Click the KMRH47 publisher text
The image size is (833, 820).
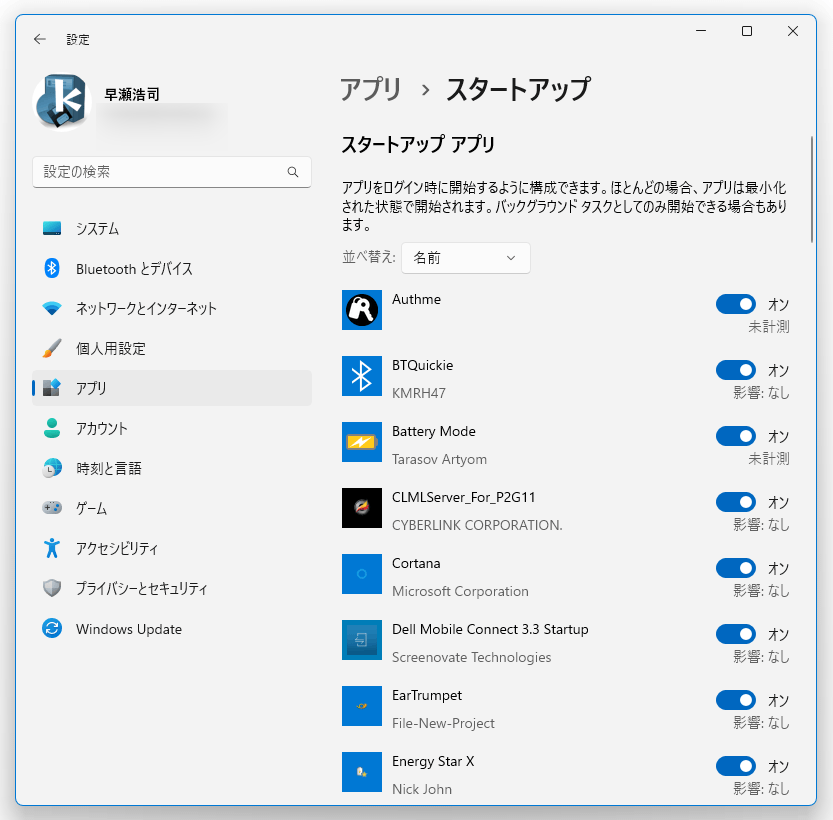click(x=419, y=393)
